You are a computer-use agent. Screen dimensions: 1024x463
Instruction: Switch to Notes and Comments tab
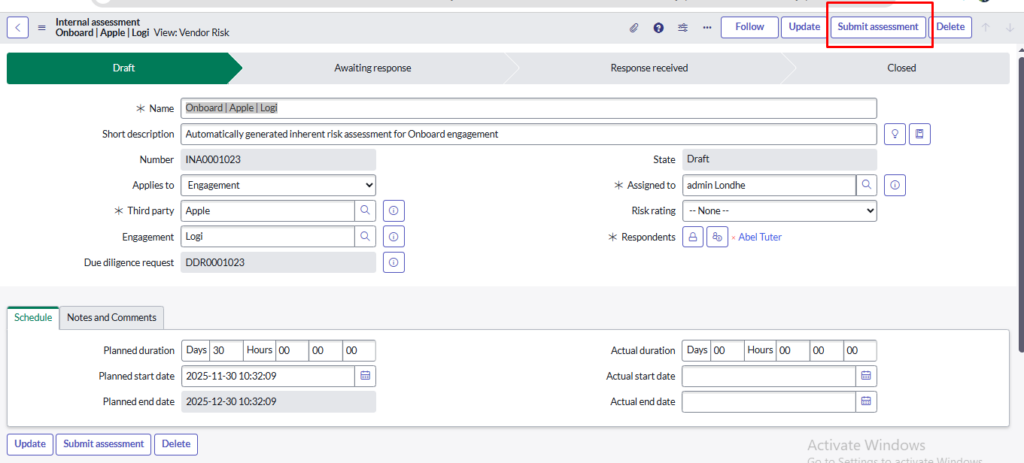(x=111, y=317)
